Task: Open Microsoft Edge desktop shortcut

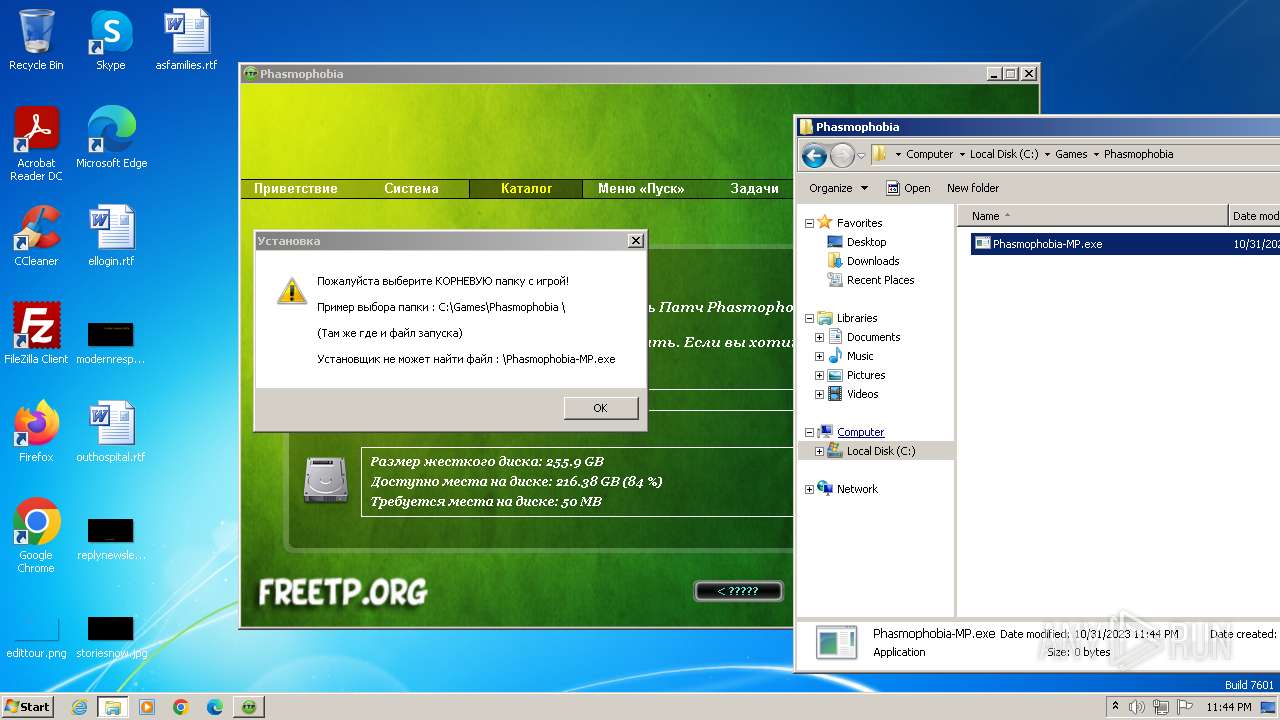Action: 111,138
